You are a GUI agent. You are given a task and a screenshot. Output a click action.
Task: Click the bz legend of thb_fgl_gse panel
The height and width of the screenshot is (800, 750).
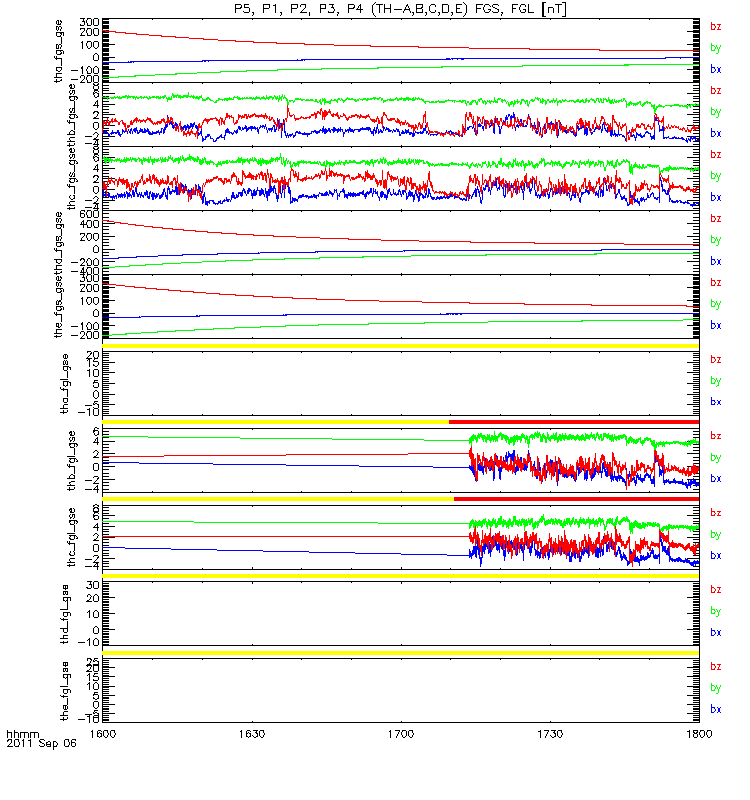coord(716,436)
